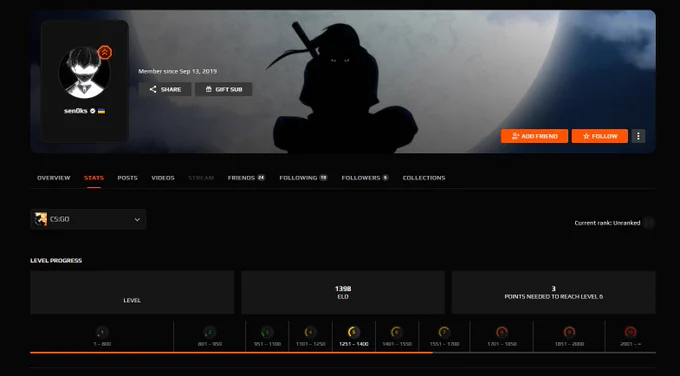This screenshot has height=376, width=680.
Task: Click the orange ELO level progress bar
Action: [x=231, y=353]
